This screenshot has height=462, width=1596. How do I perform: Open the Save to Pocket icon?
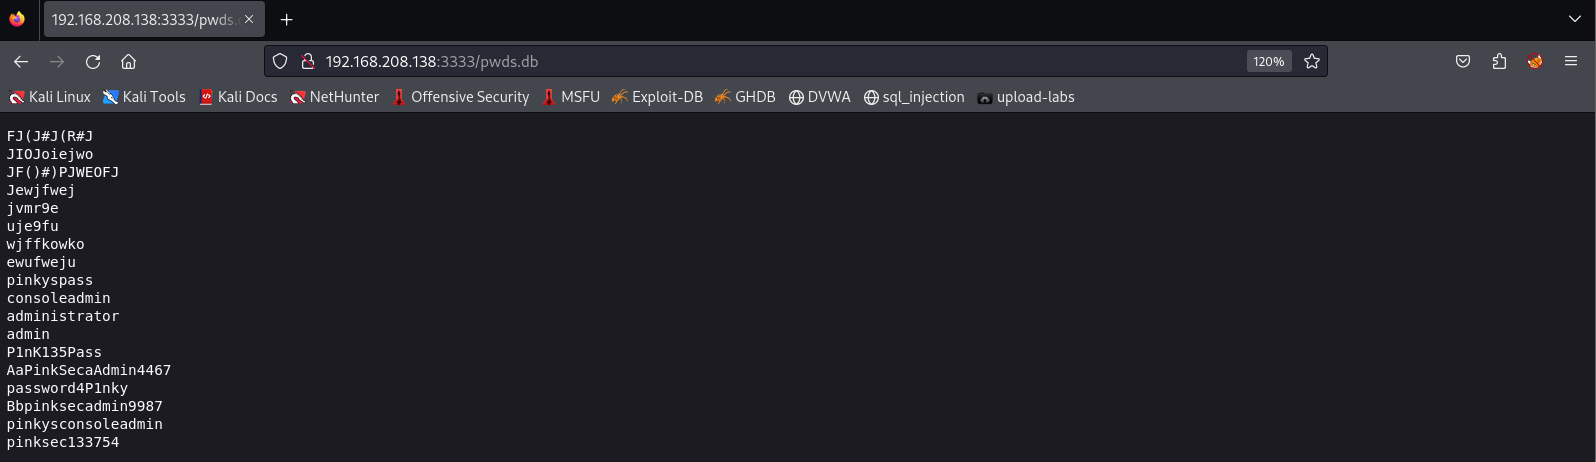(1463, 62)
